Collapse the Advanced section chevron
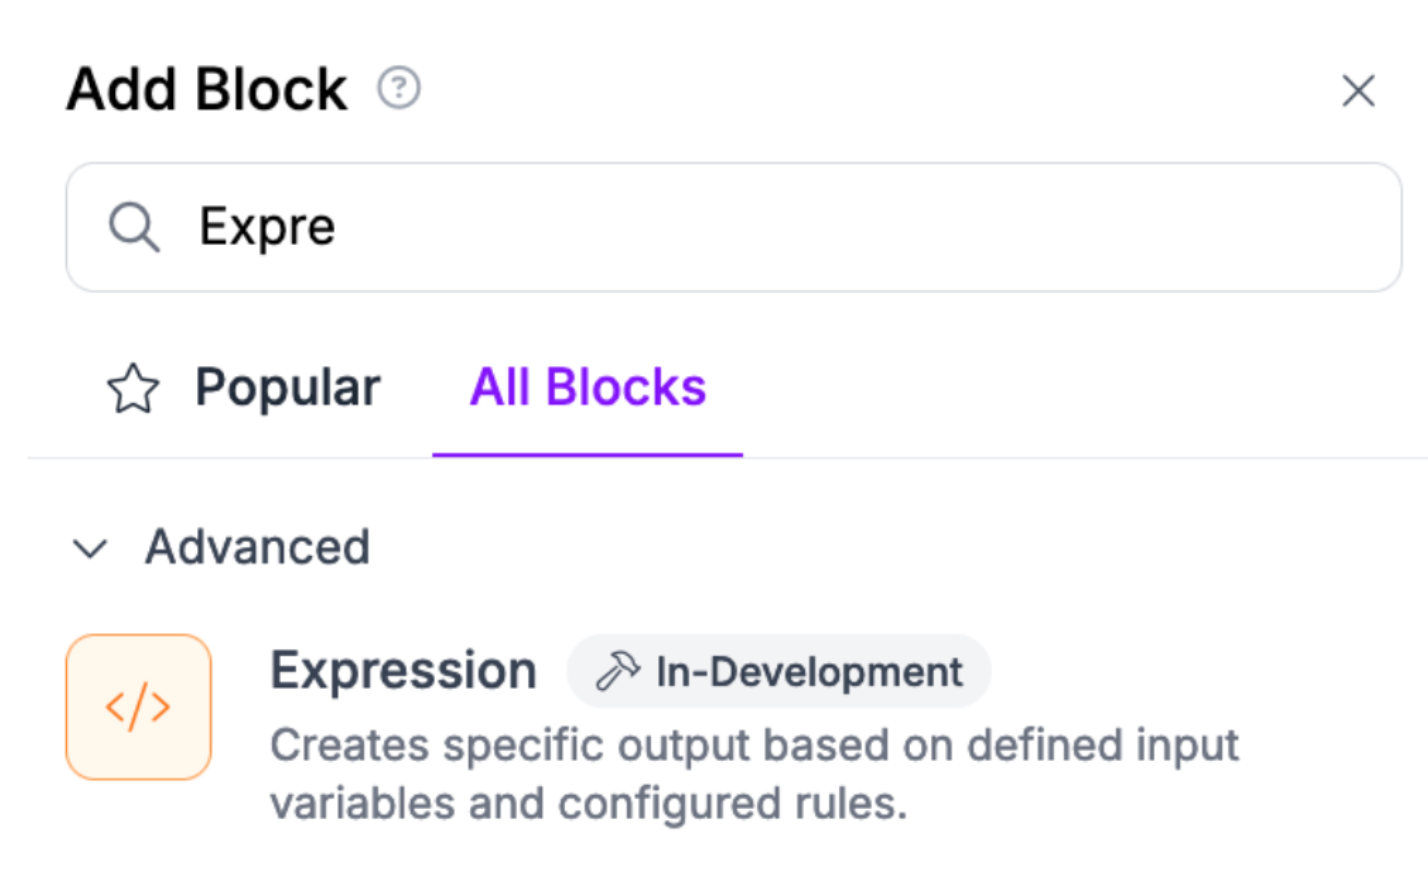The width and height of the screenshot is (1428, 888). point(90,548)
